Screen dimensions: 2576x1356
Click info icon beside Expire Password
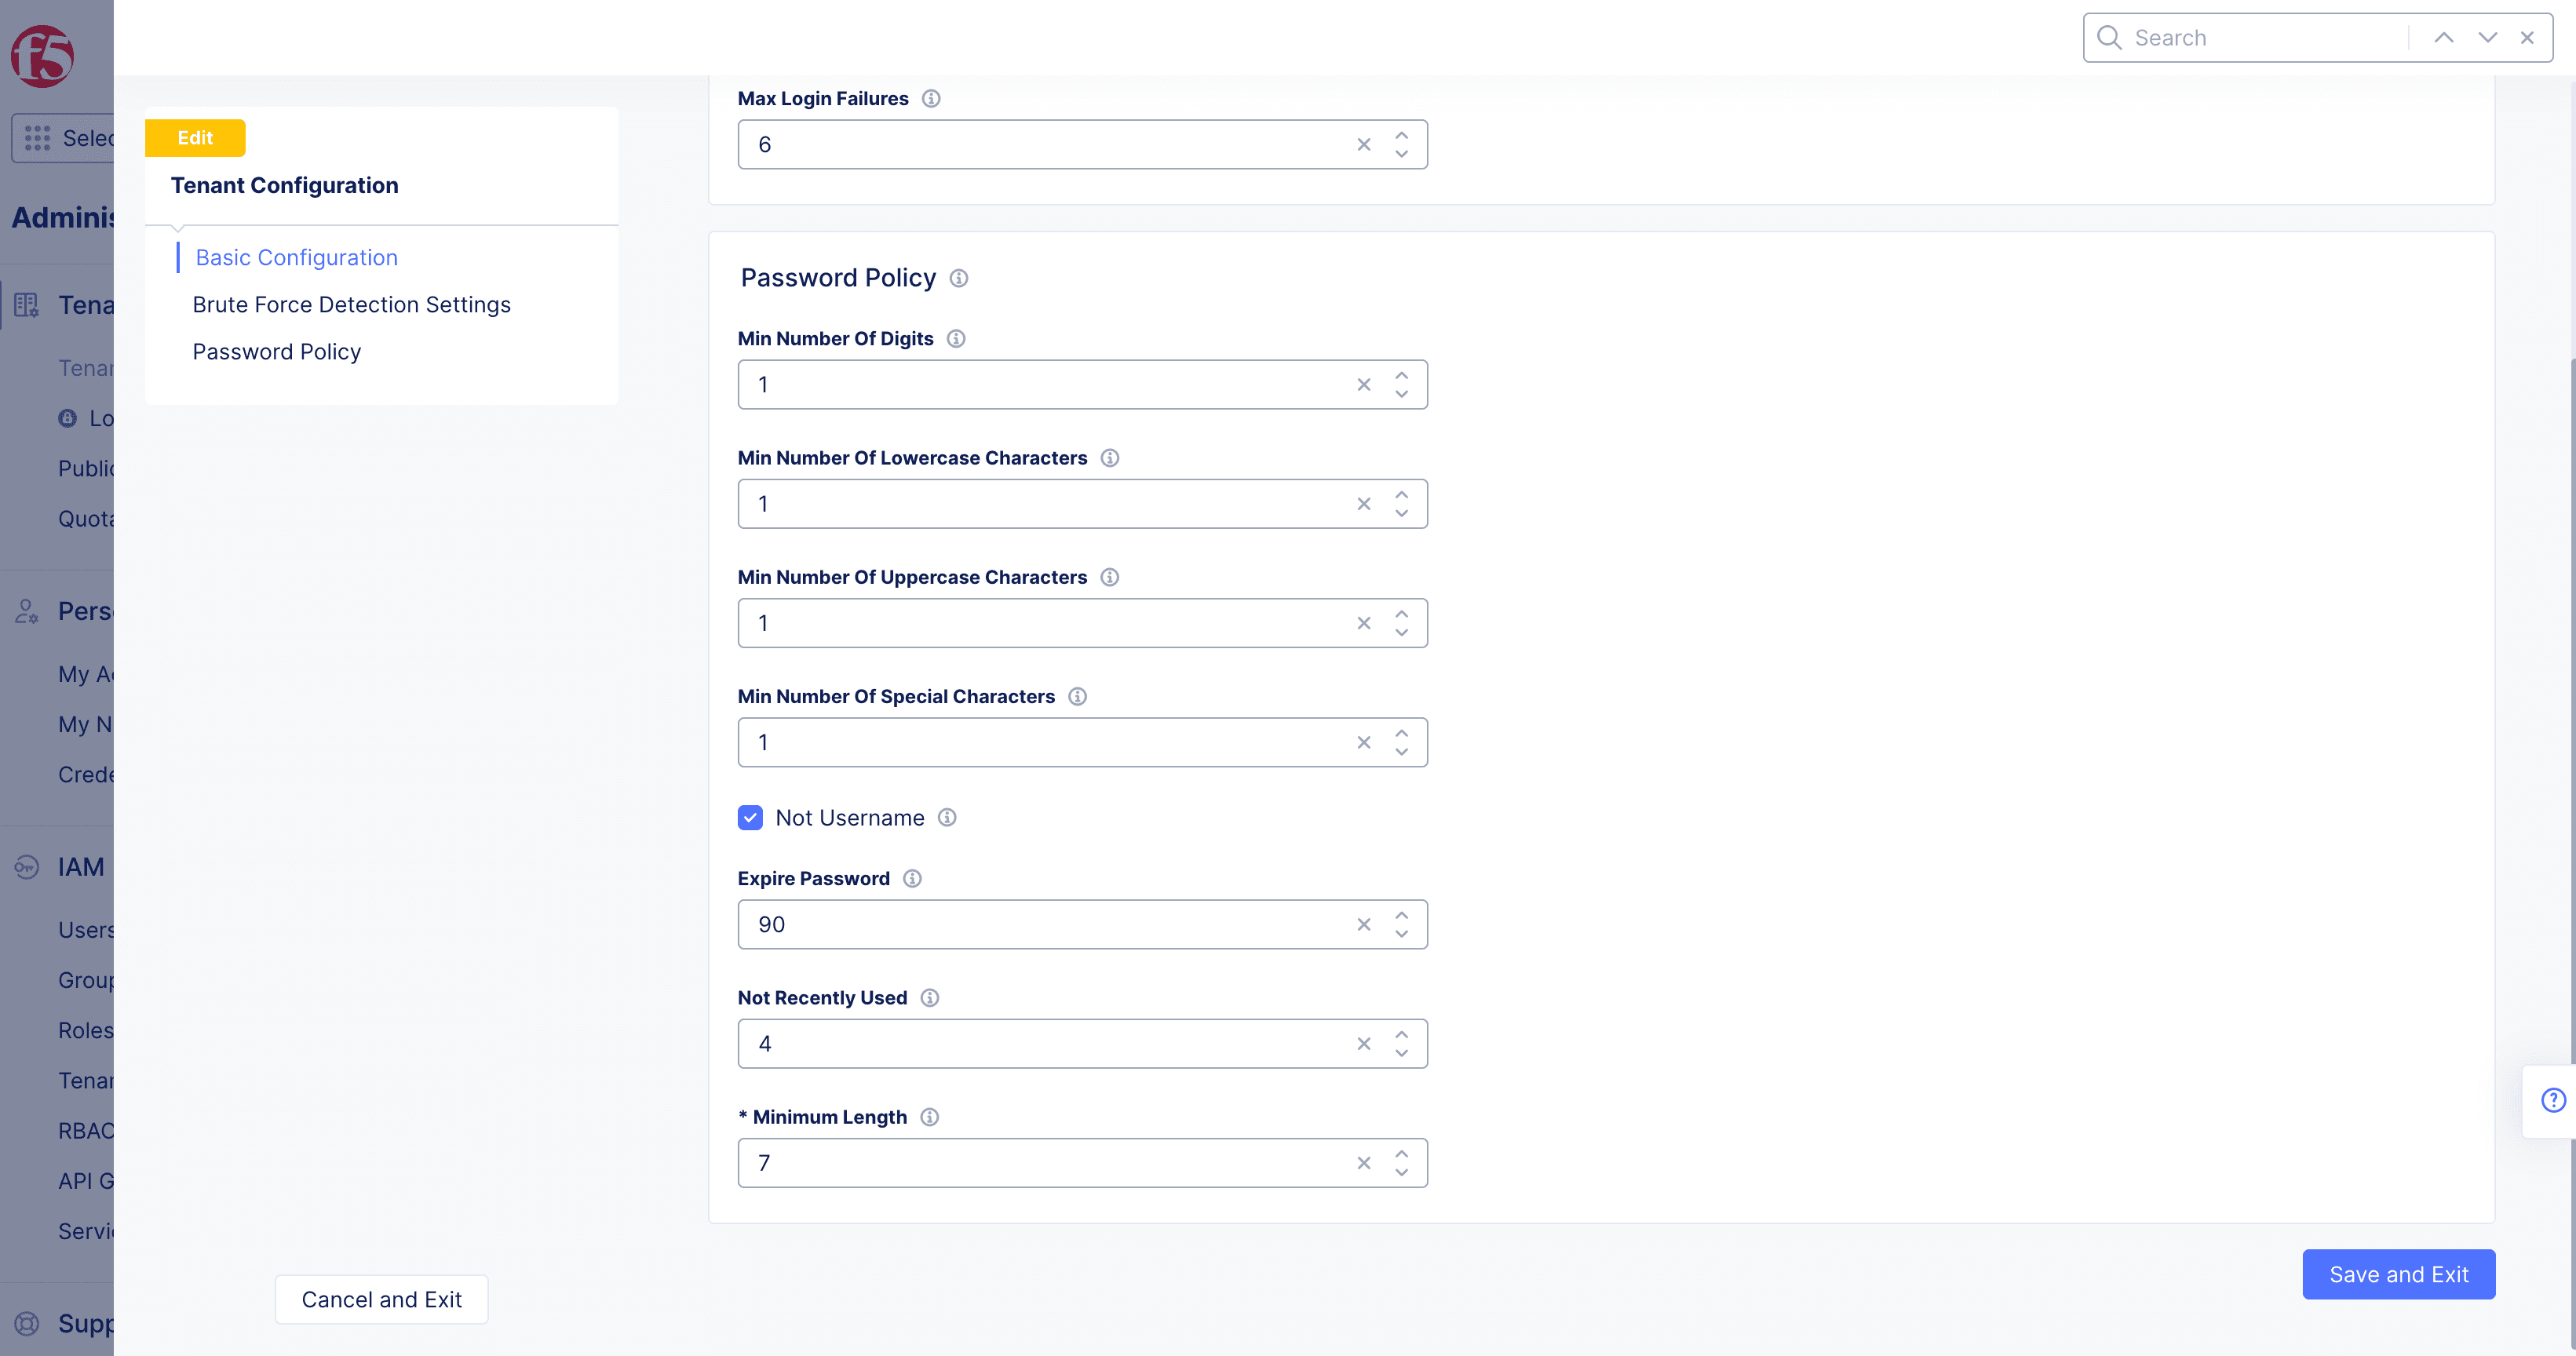(x=912, y=879)
